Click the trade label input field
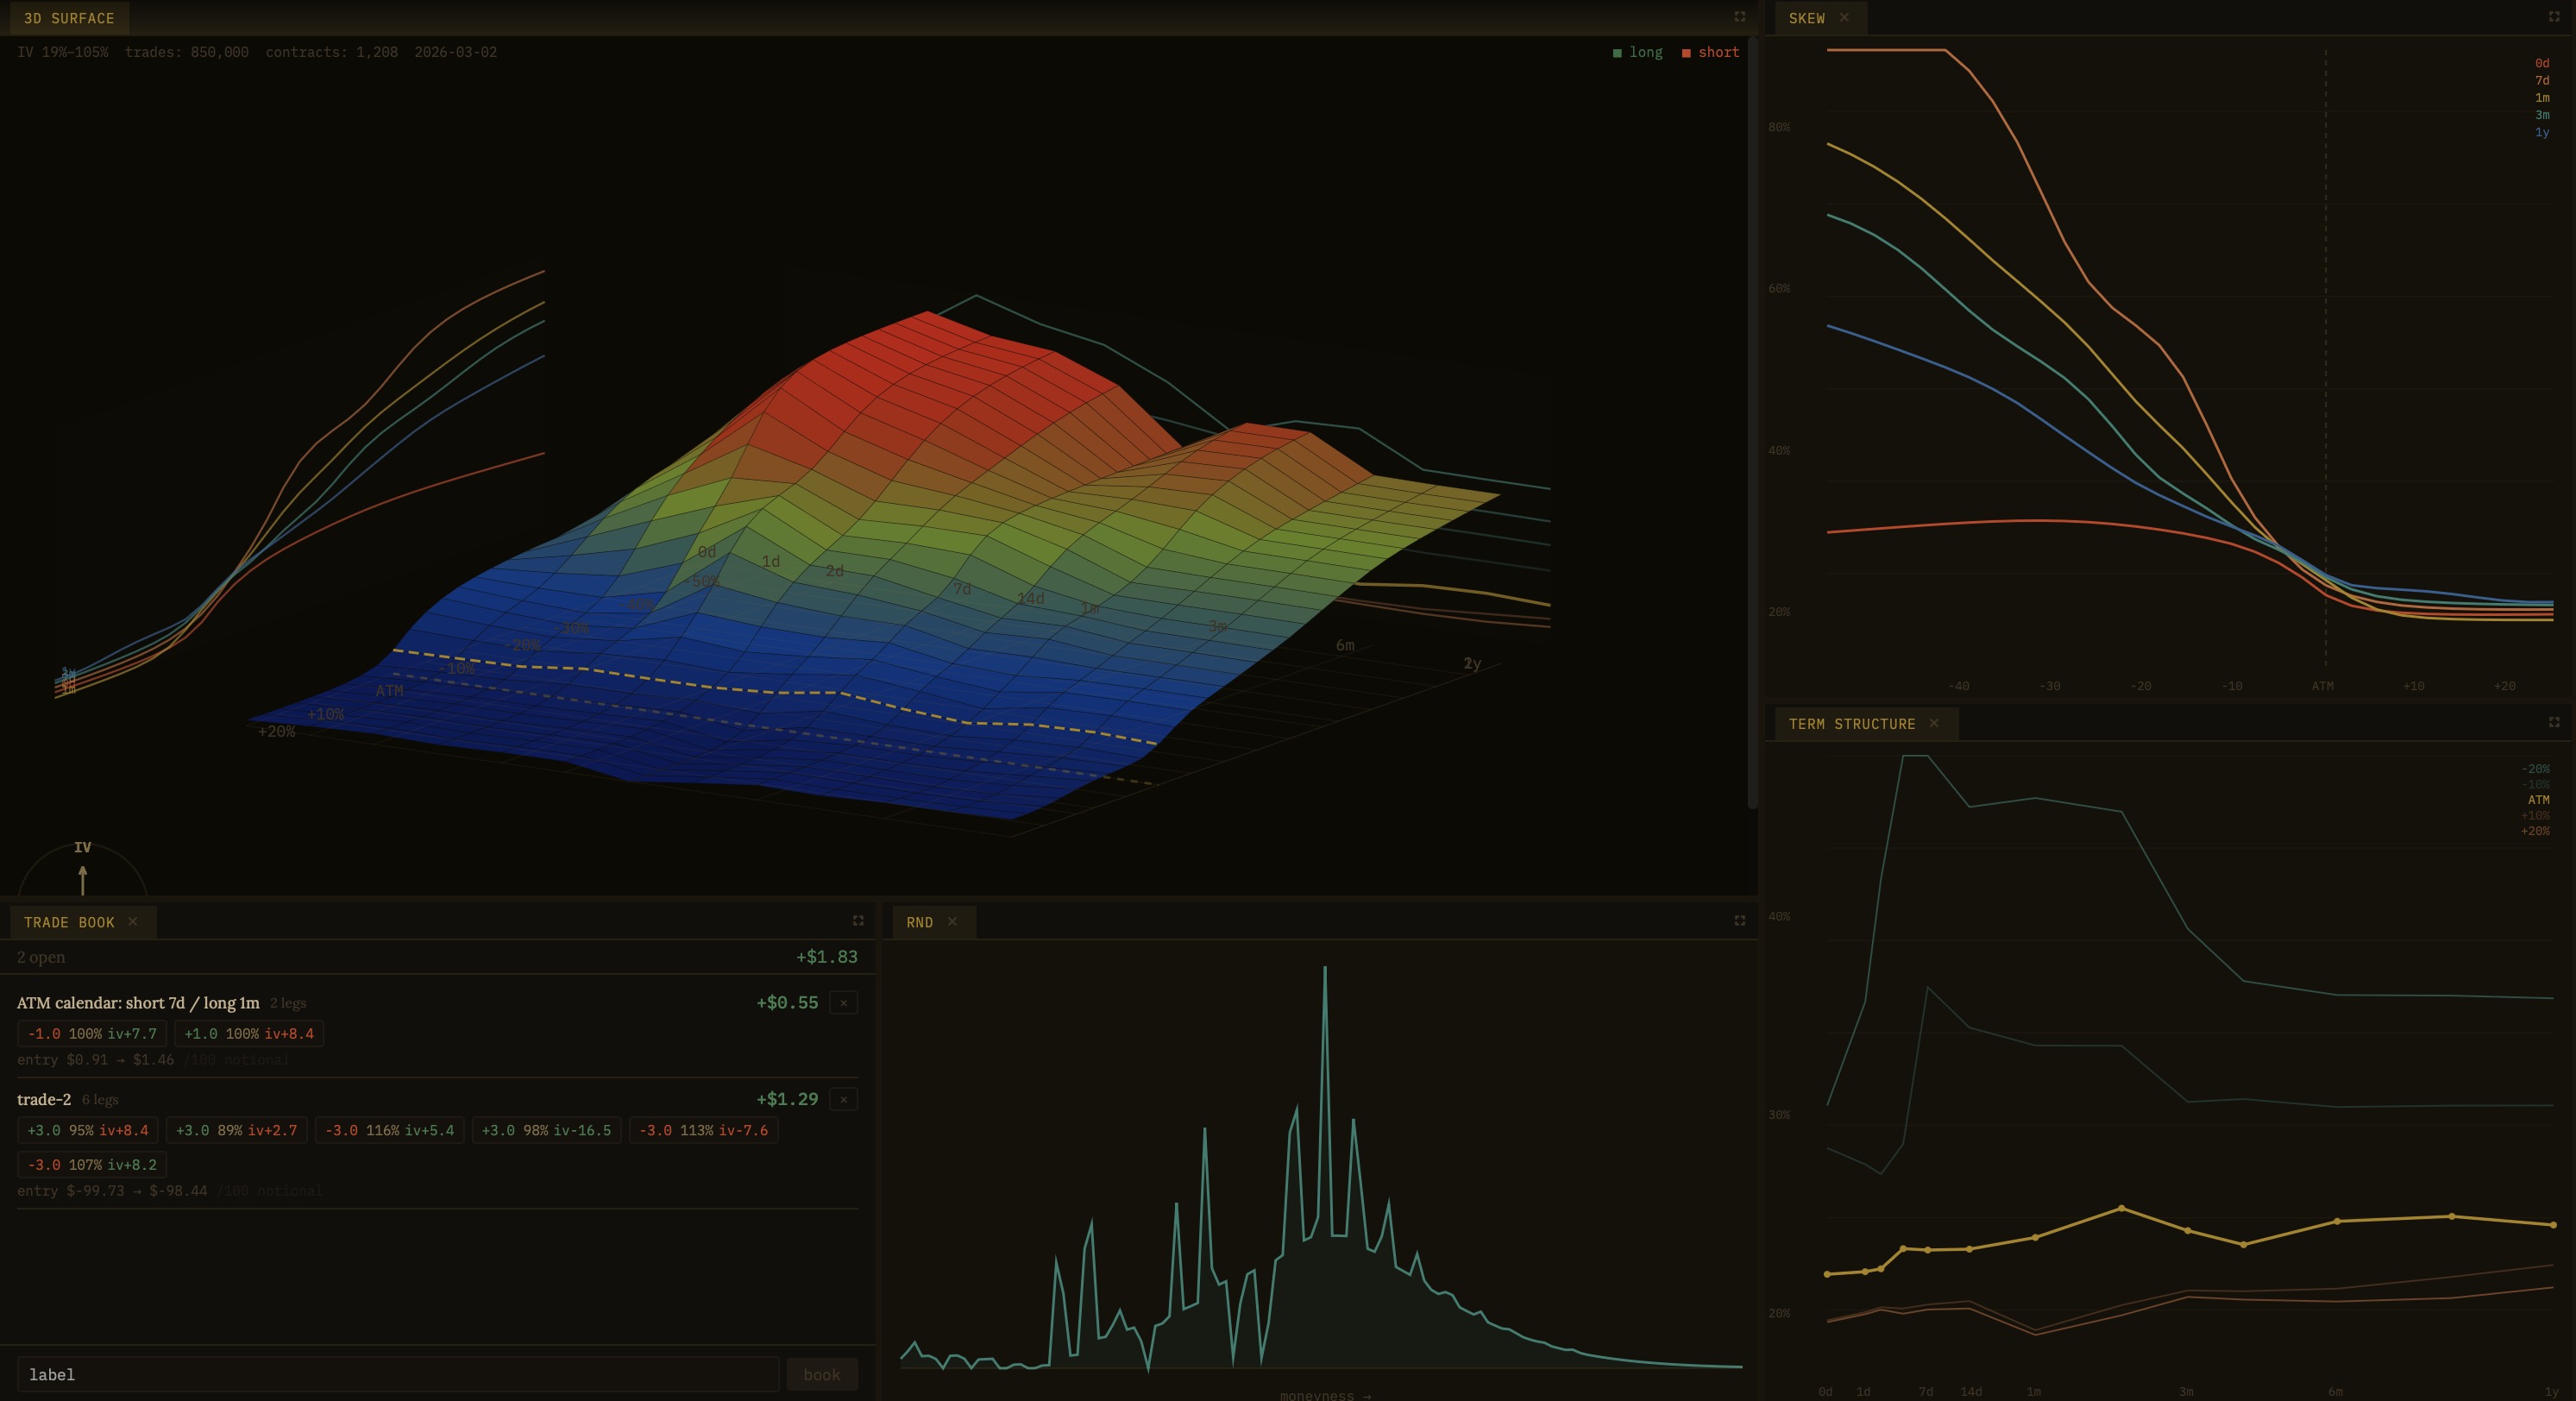Viewport: 2576px width, 1401px height. point(397,1374)
